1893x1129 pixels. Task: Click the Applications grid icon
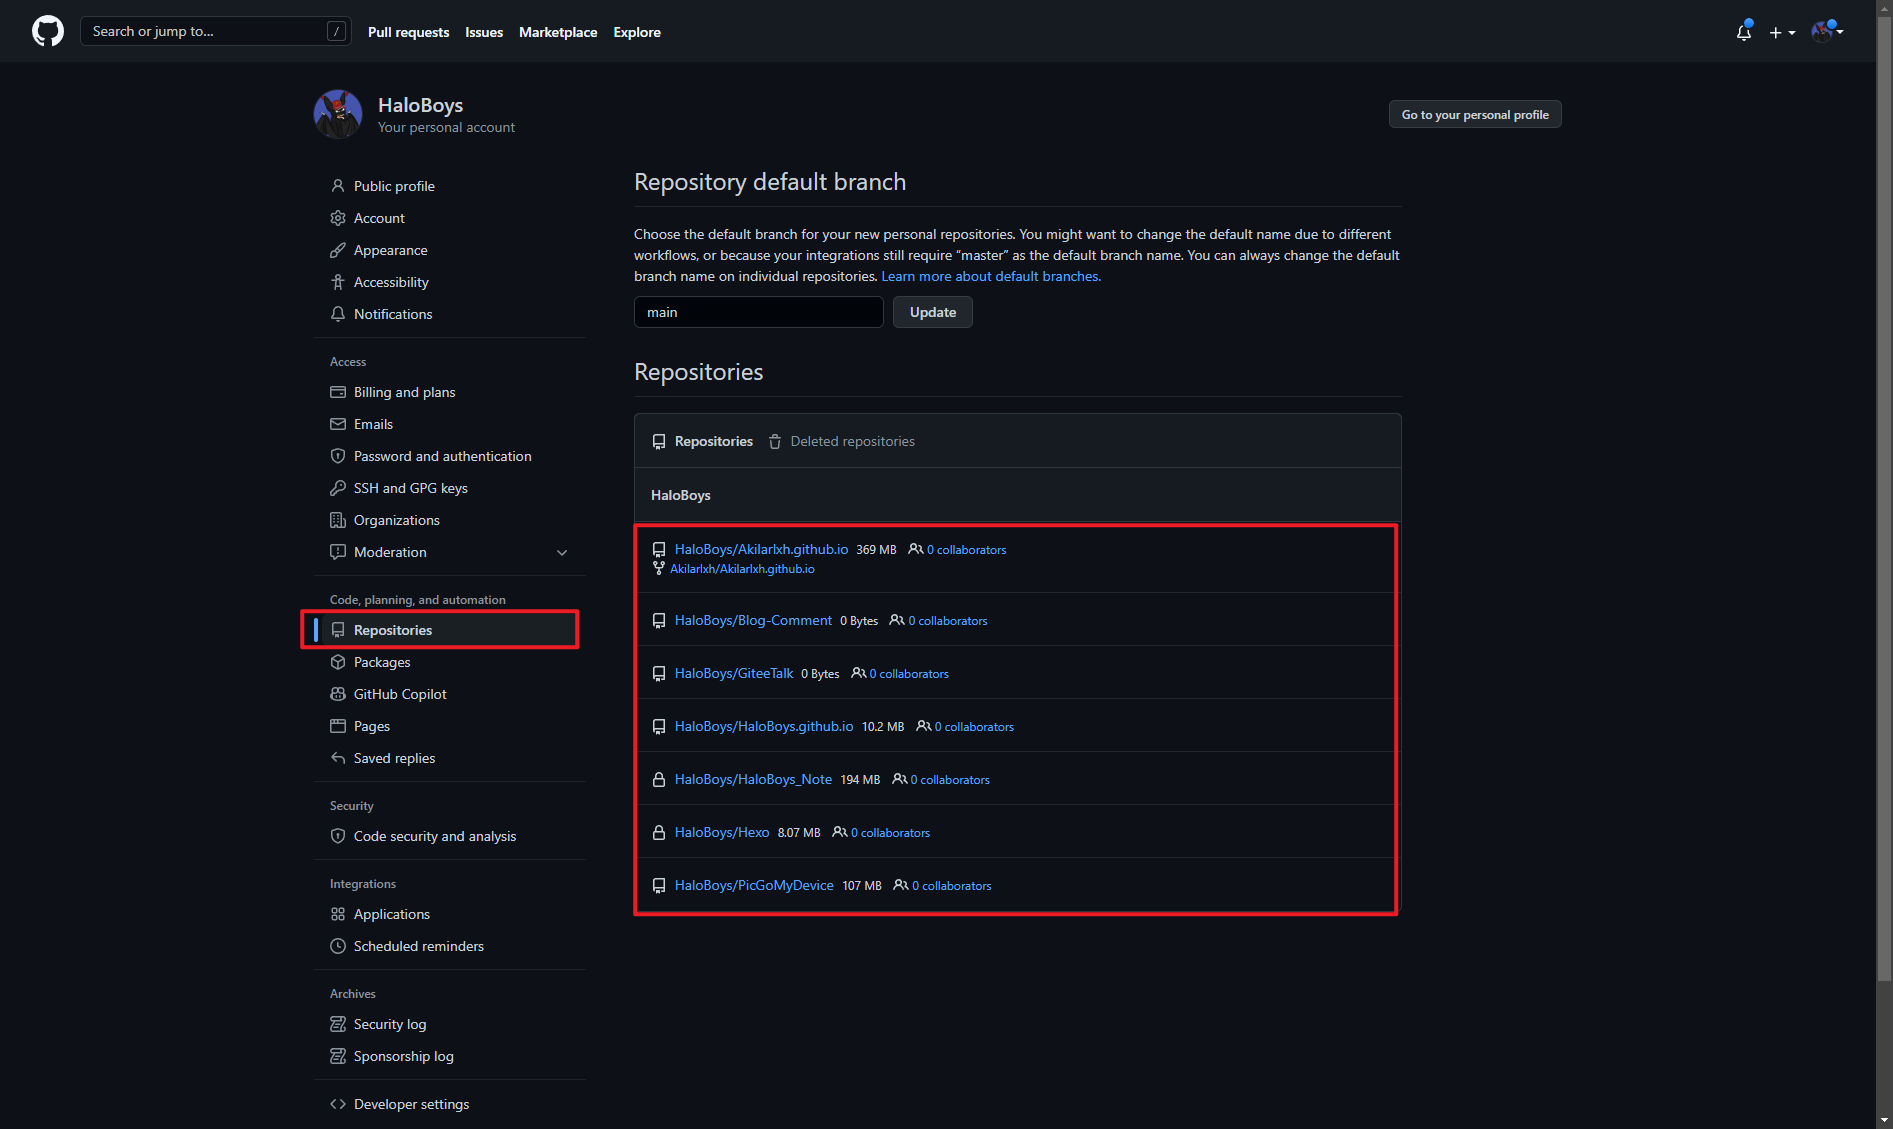click(338, 914)
